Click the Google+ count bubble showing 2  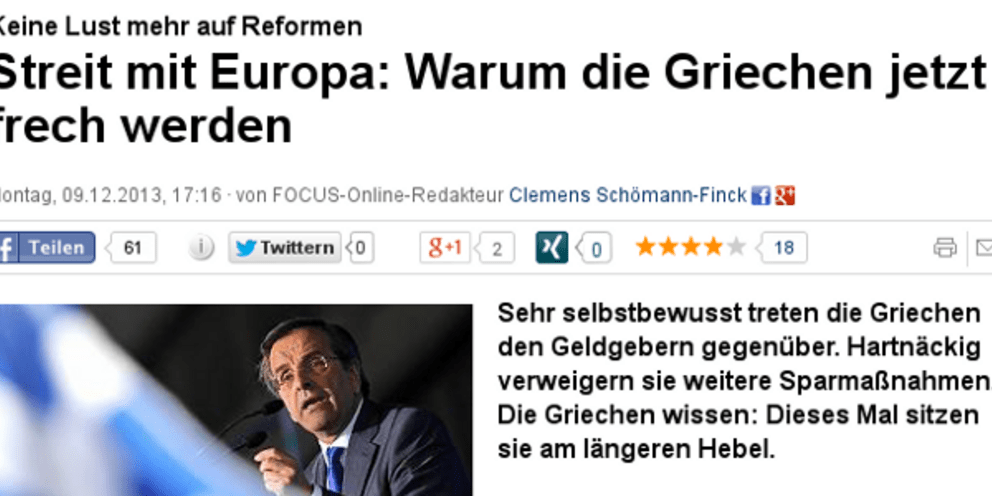496,248
